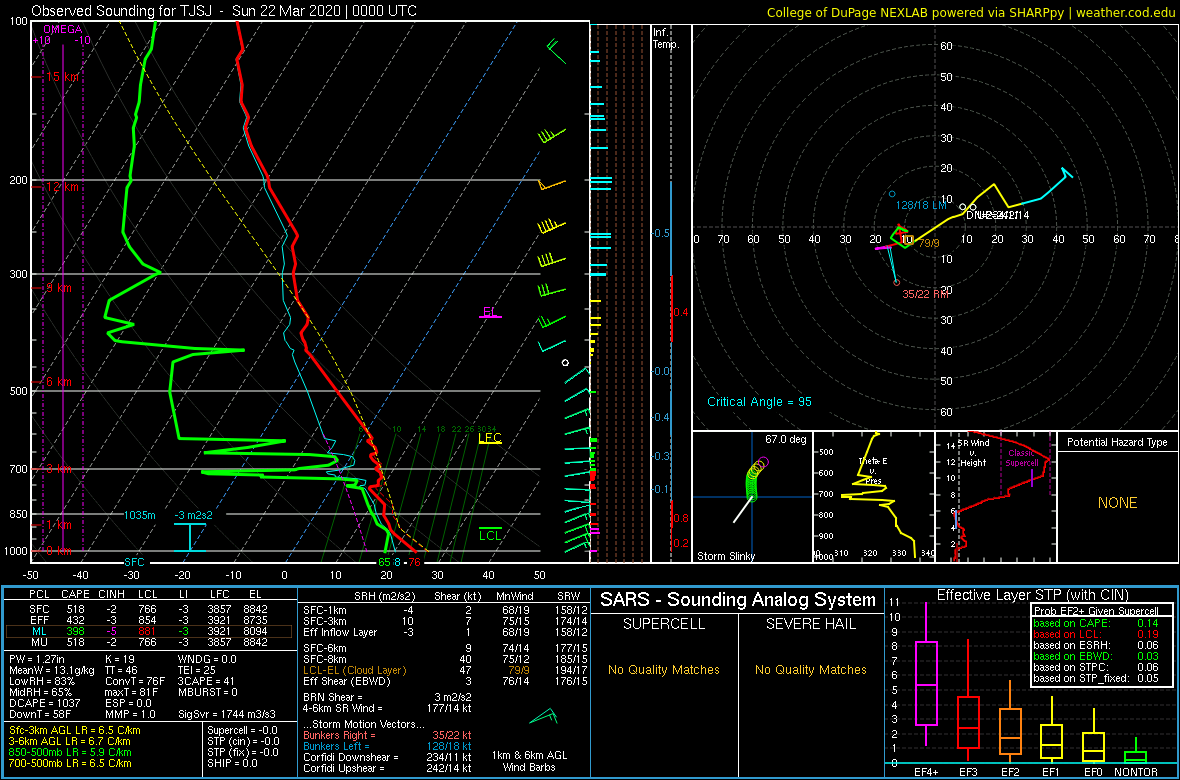Image resolution: width=1180 pixels, height=780 pixels.
Task: Select the STP (cin) = -0.0 index
Action: [x=242, y=742]
